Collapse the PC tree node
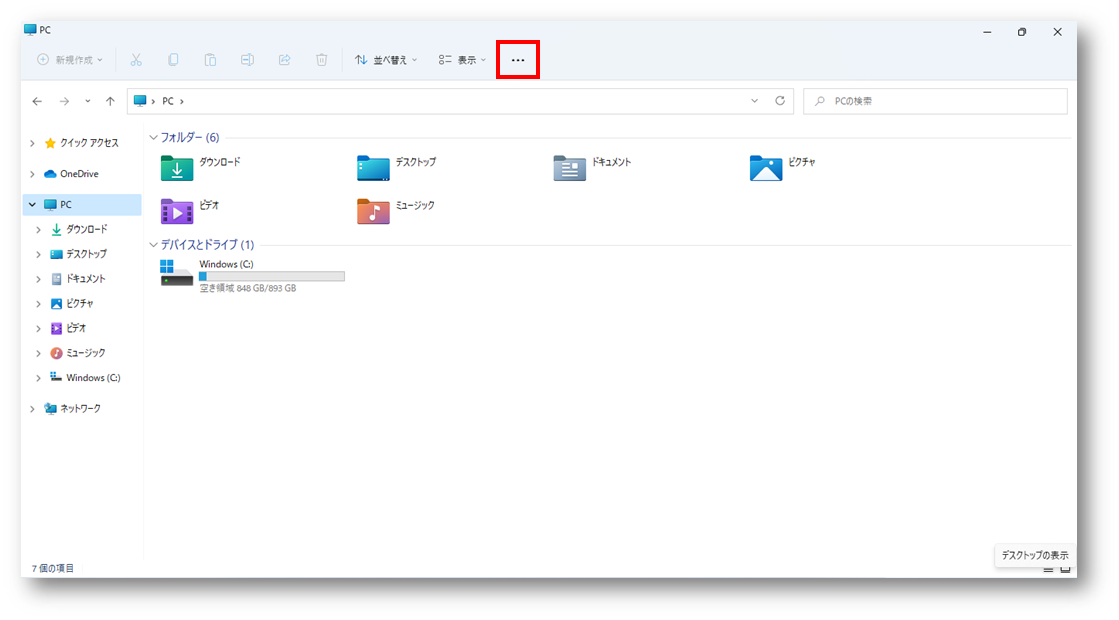Screen dimensions: 1119x620 point(32,205)
